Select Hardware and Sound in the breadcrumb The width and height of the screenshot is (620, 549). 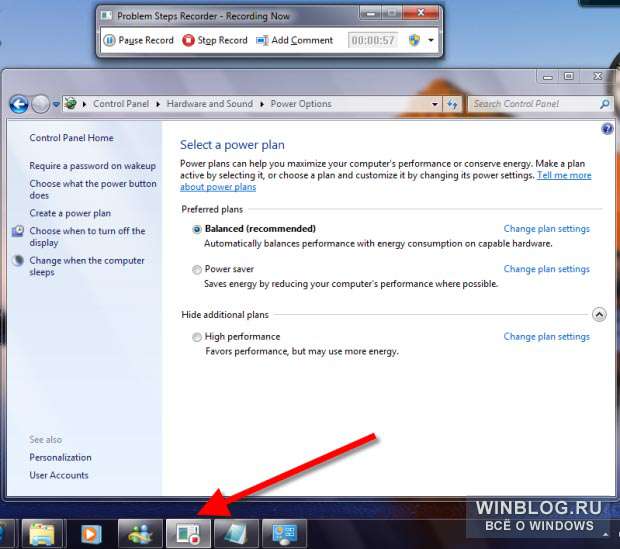tap(210, 104)
